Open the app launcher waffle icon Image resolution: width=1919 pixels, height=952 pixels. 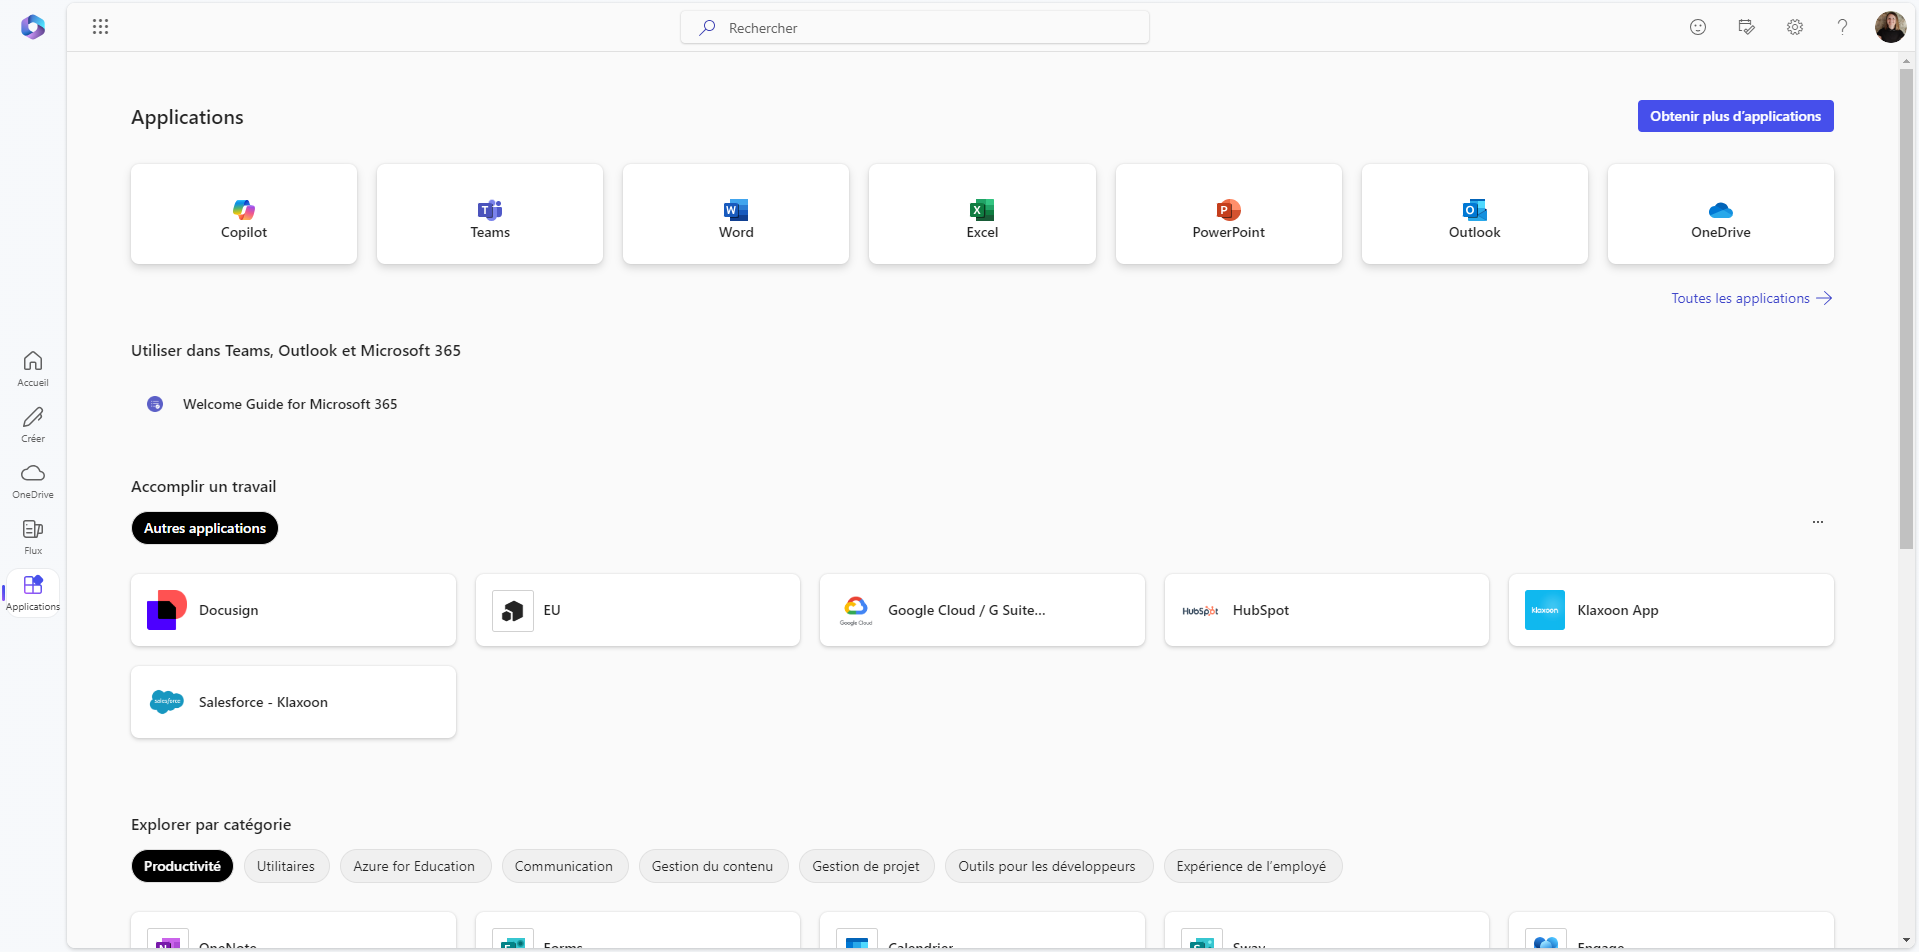tap(100, 27)
